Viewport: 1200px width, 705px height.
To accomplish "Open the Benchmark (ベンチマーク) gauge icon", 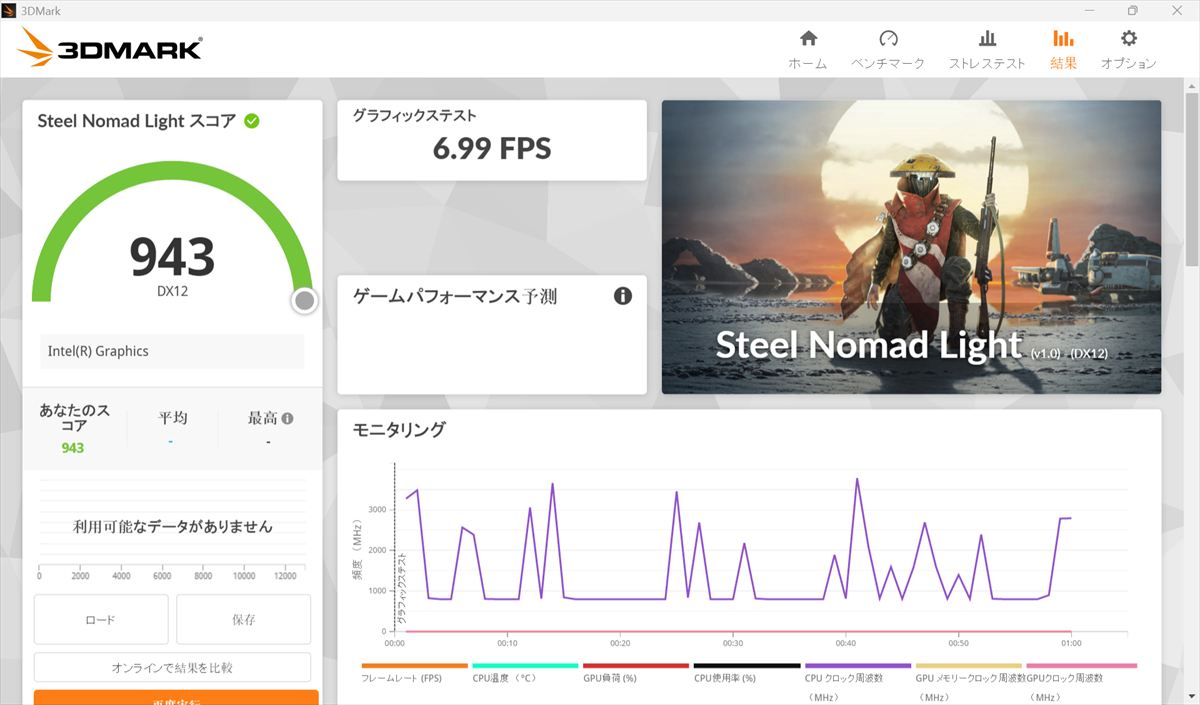I will (x=888, y=39).
